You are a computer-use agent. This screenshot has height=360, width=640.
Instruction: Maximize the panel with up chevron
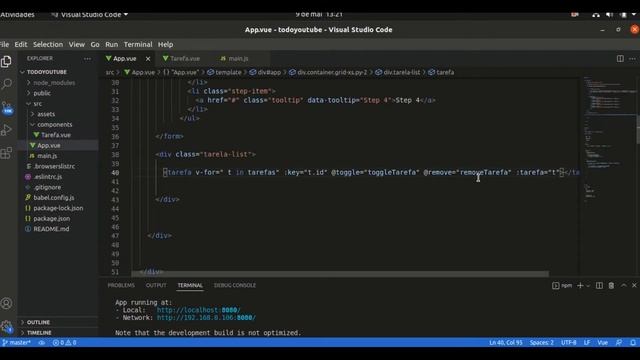(623, 285)
